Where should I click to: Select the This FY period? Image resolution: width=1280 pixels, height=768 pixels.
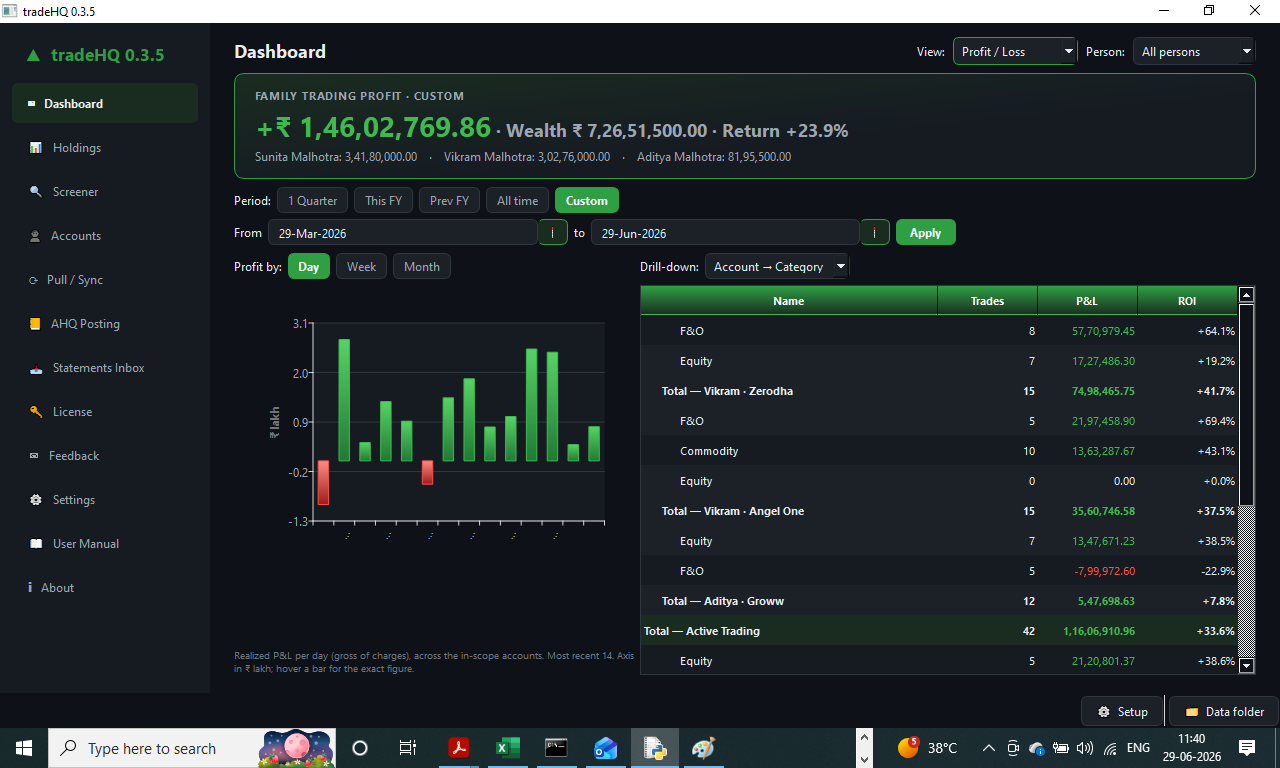click(383, 201)
